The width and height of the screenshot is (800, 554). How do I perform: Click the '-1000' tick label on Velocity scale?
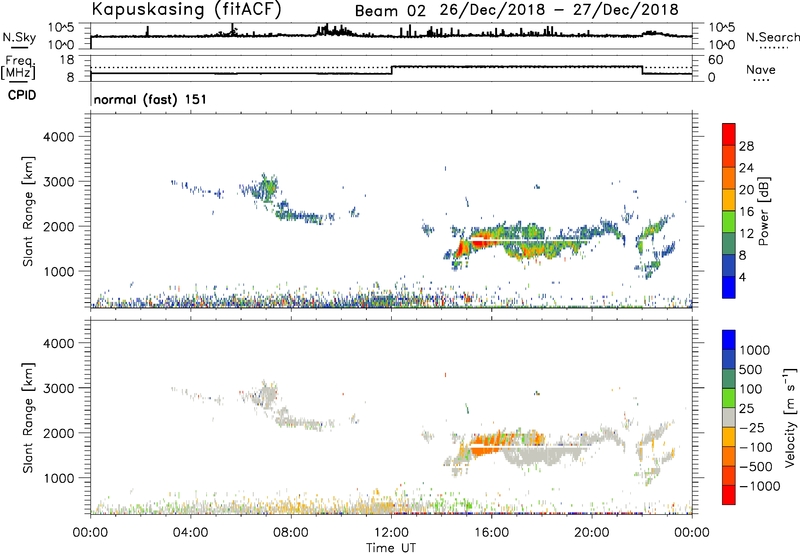pos(759,486)
